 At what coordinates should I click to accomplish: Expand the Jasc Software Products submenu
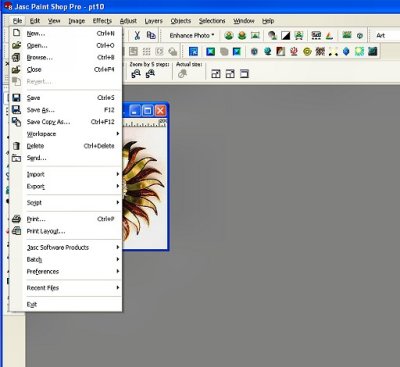tap(66, 247)
